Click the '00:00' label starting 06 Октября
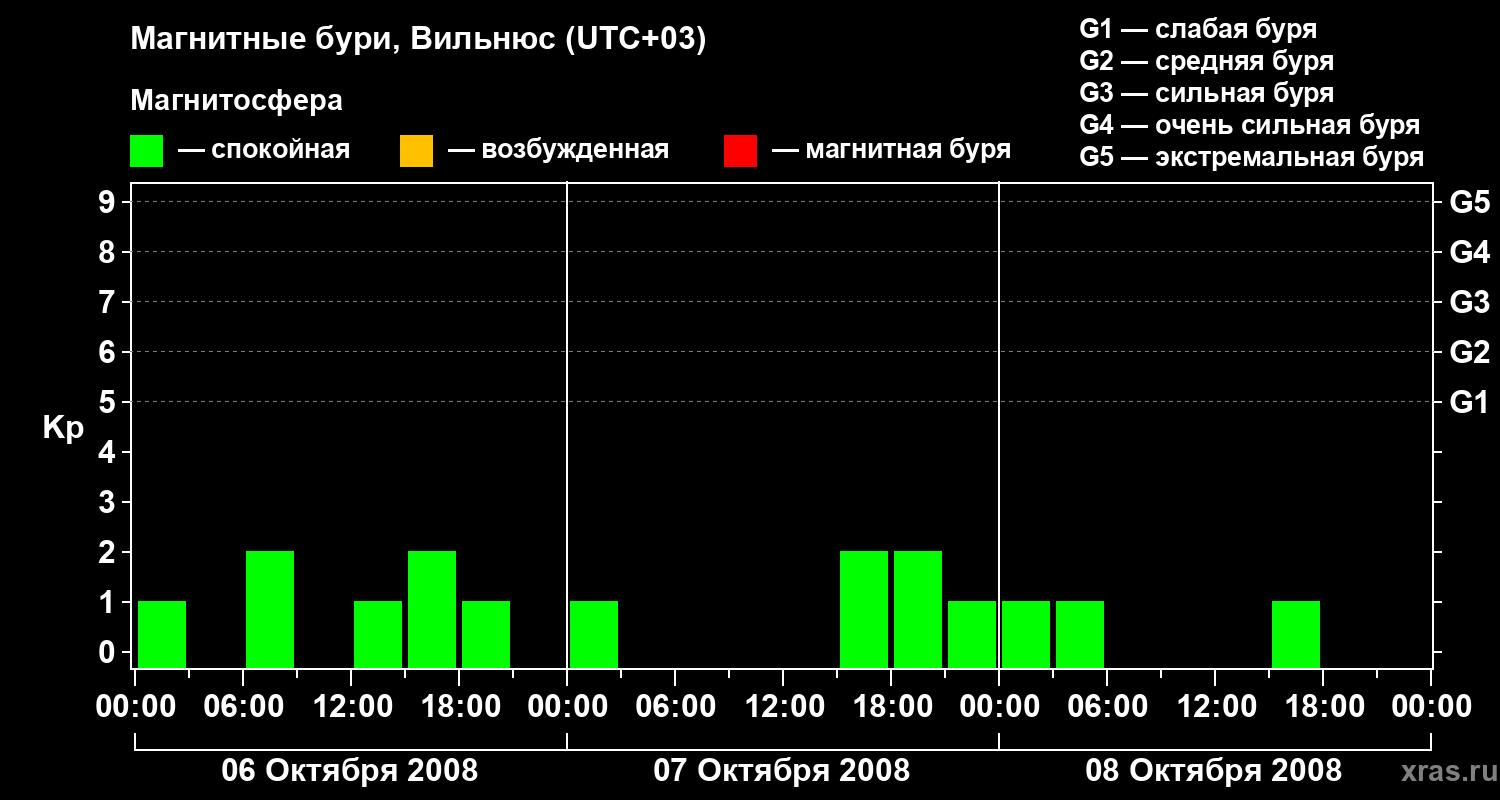 (x=135, y=707)
